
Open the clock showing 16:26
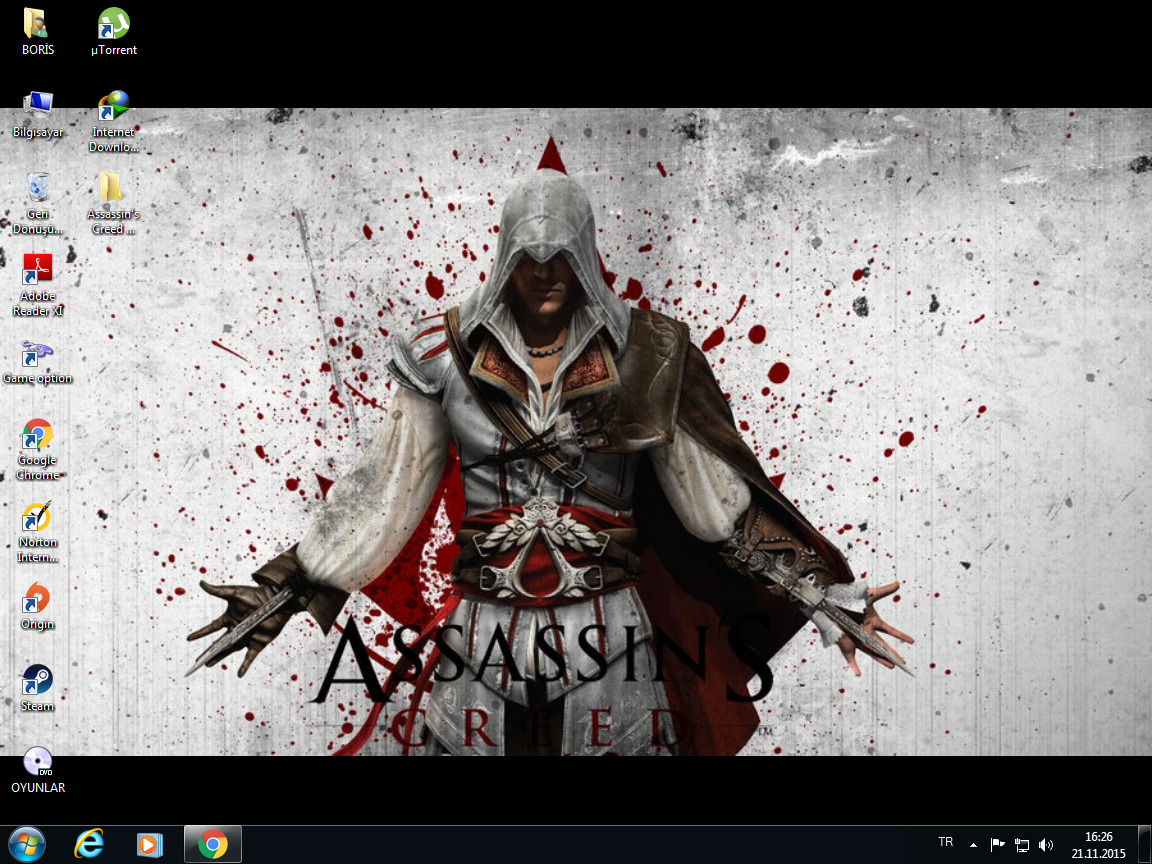(x=1098, y=845)
